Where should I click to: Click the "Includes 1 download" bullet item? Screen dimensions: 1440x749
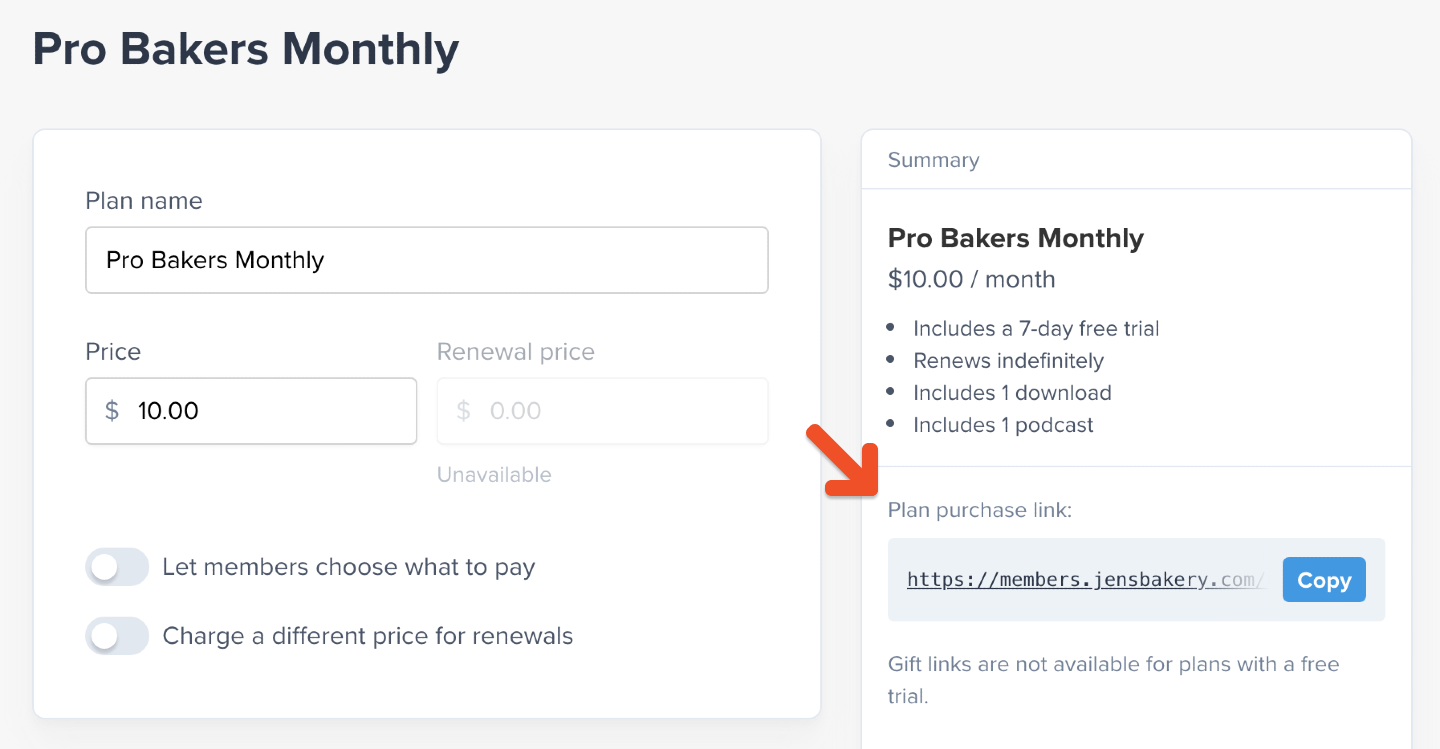click(1012, 392)
